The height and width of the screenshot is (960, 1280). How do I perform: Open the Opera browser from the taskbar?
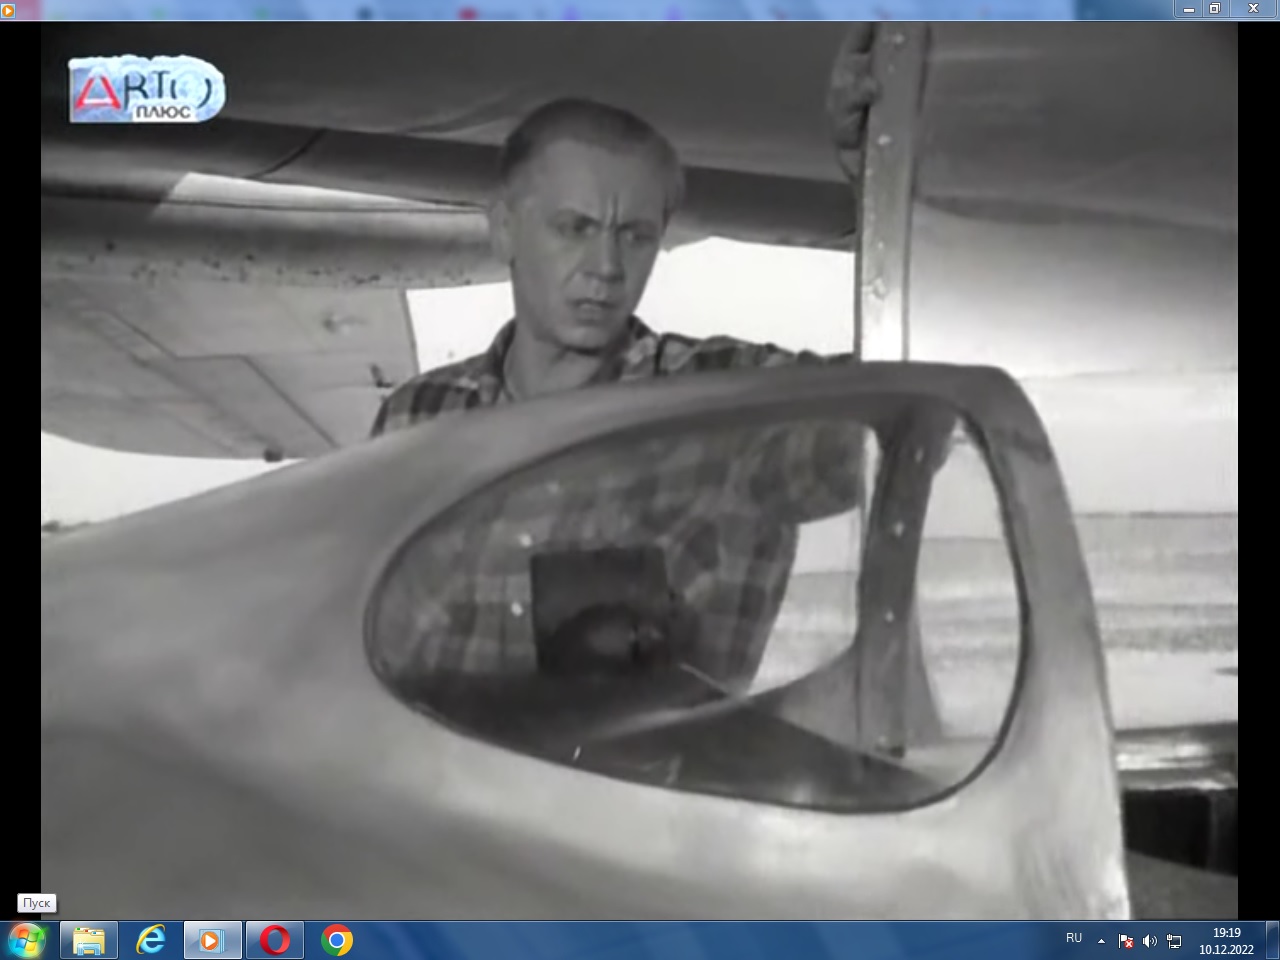pyautogui.click(x=275, y=940)
